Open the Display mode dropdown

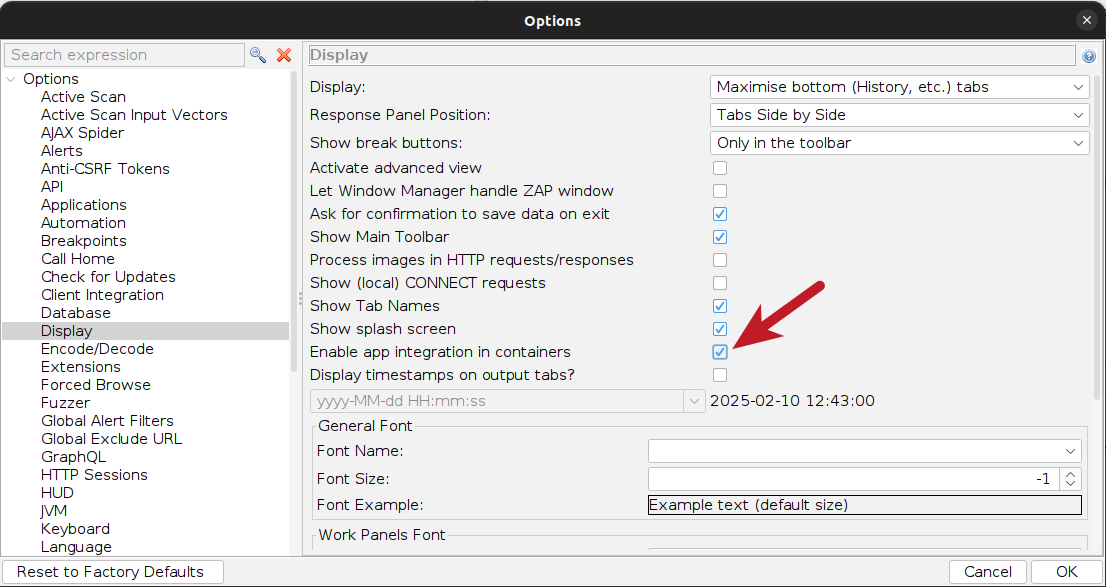tap(899, 88)
